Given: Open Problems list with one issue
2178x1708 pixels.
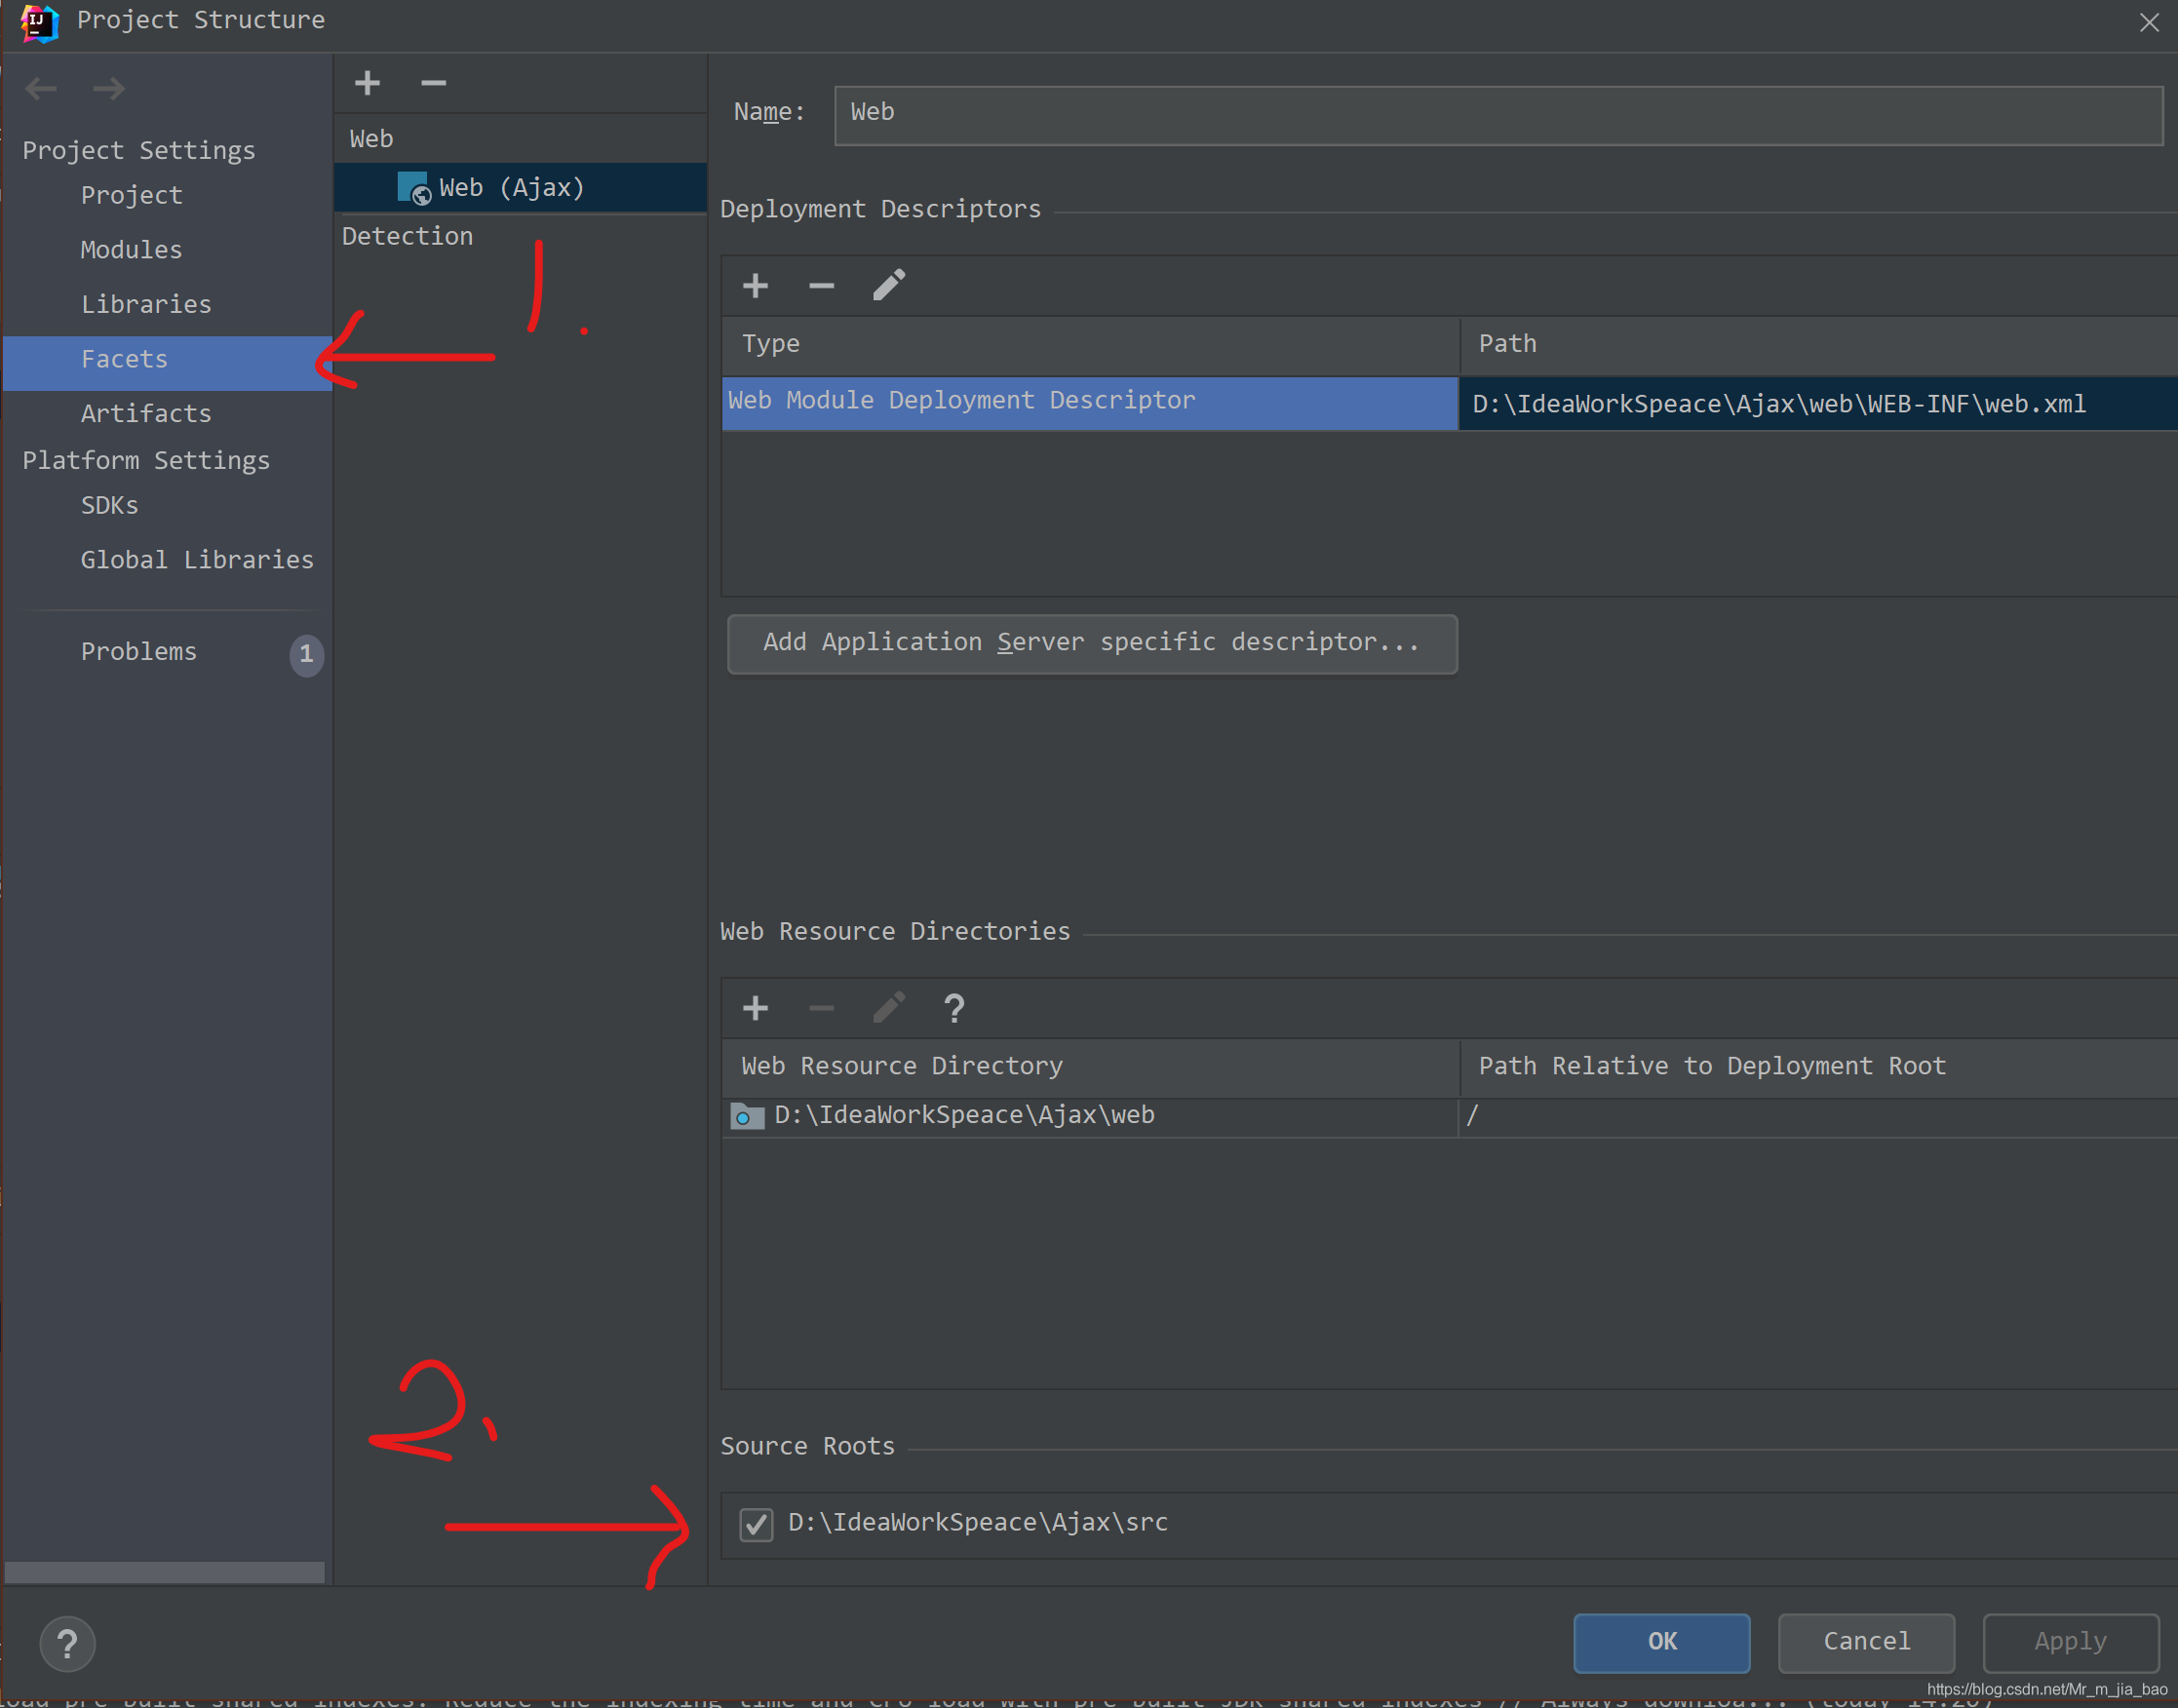Looking at the screenshot, I should [x=139, y=652].
